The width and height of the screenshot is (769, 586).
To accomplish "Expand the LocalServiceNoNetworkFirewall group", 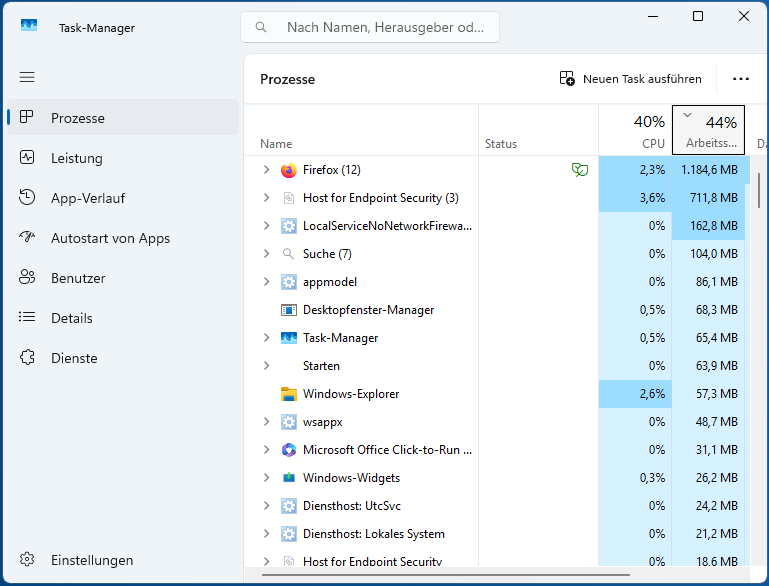I will pyautogui.click(x=266, y=226).
